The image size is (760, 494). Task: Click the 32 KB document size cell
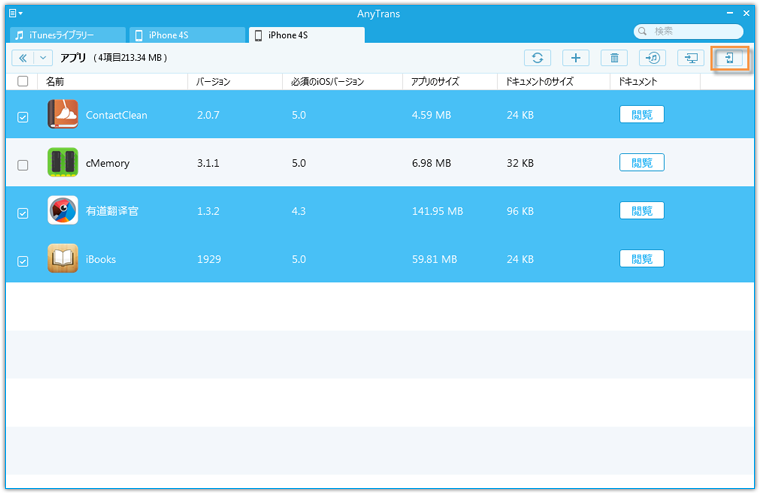pyautogui.click(x=520, y=163)
